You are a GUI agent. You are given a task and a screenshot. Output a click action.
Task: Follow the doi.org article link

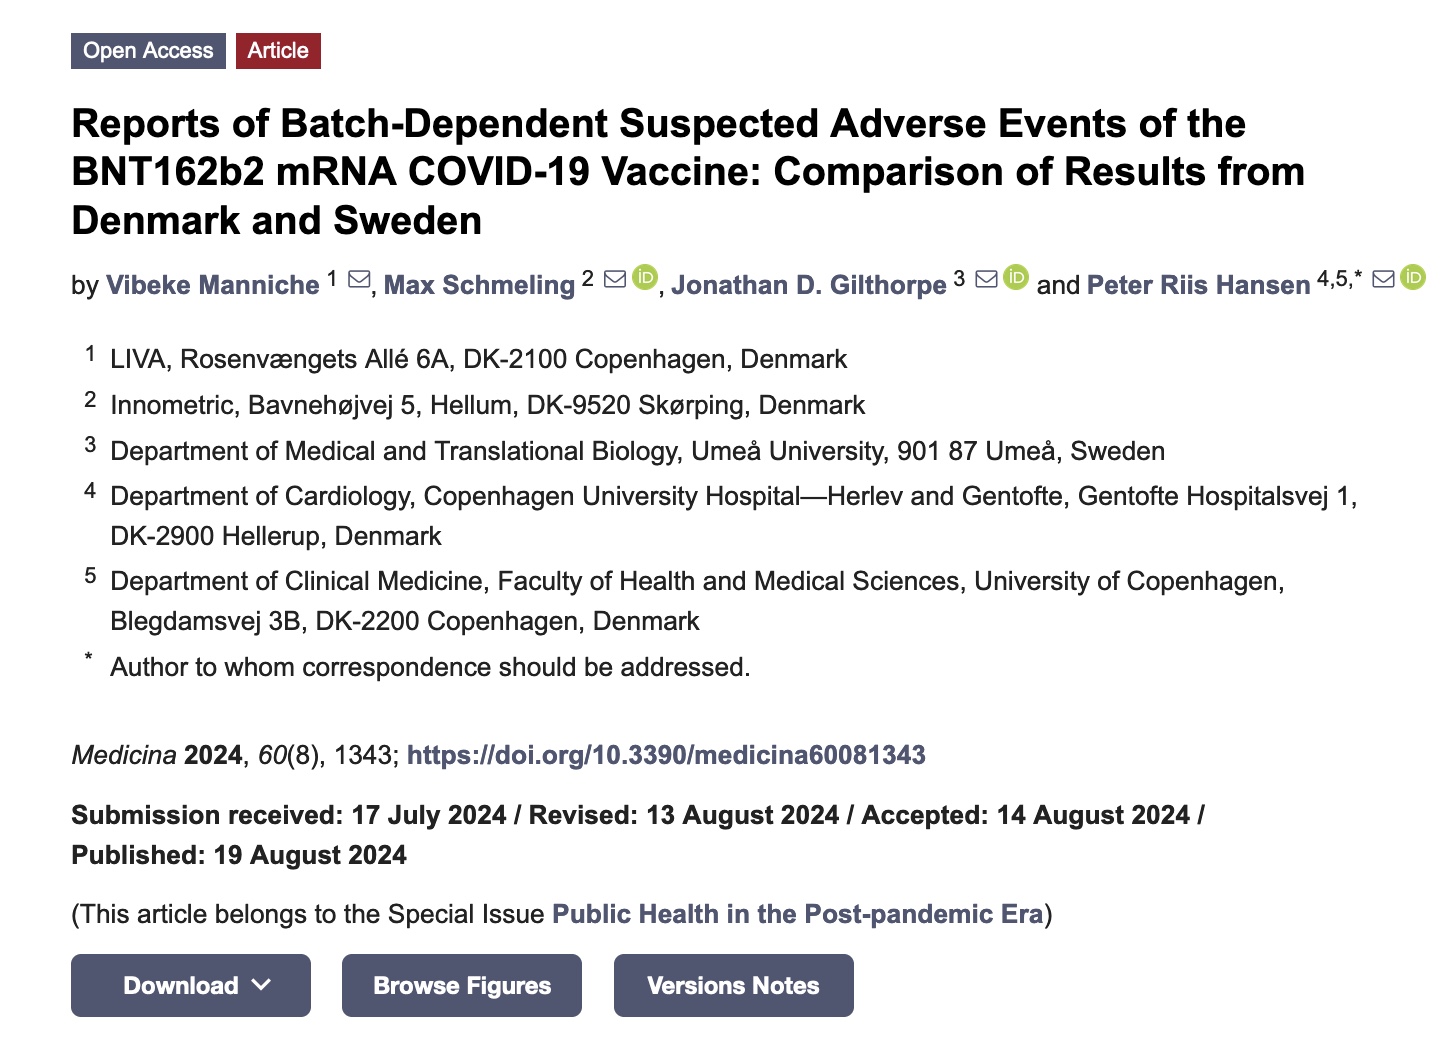(x=666, y=755)
